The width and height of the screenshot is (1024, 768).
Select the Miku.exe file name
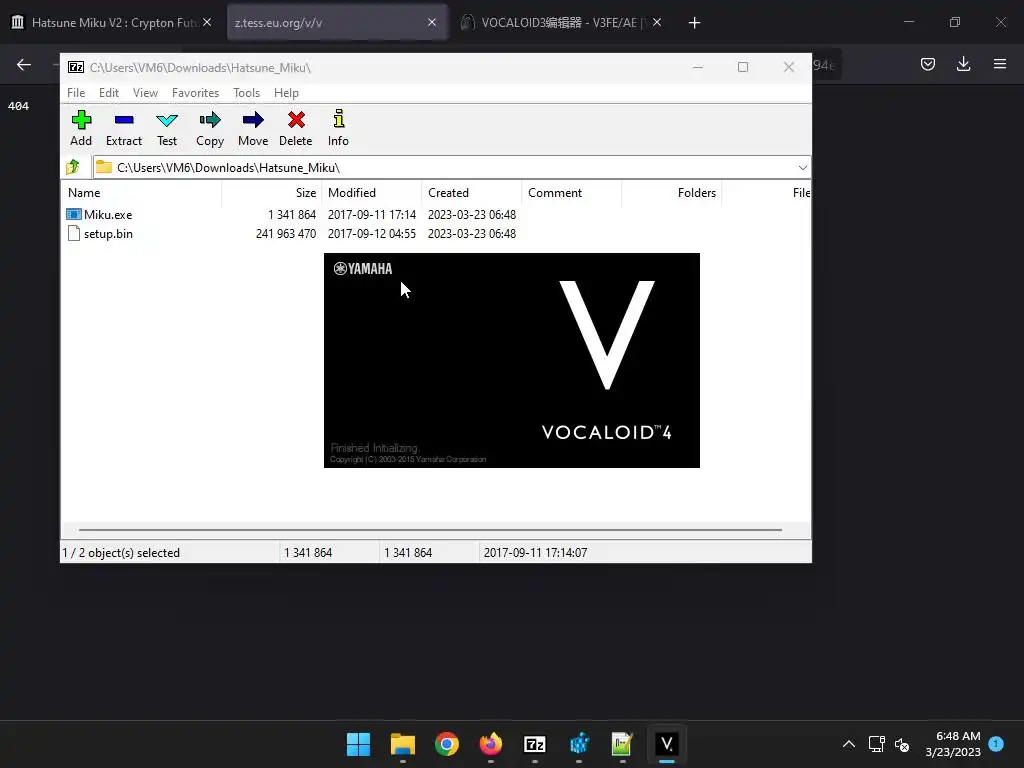click(108, 215)
